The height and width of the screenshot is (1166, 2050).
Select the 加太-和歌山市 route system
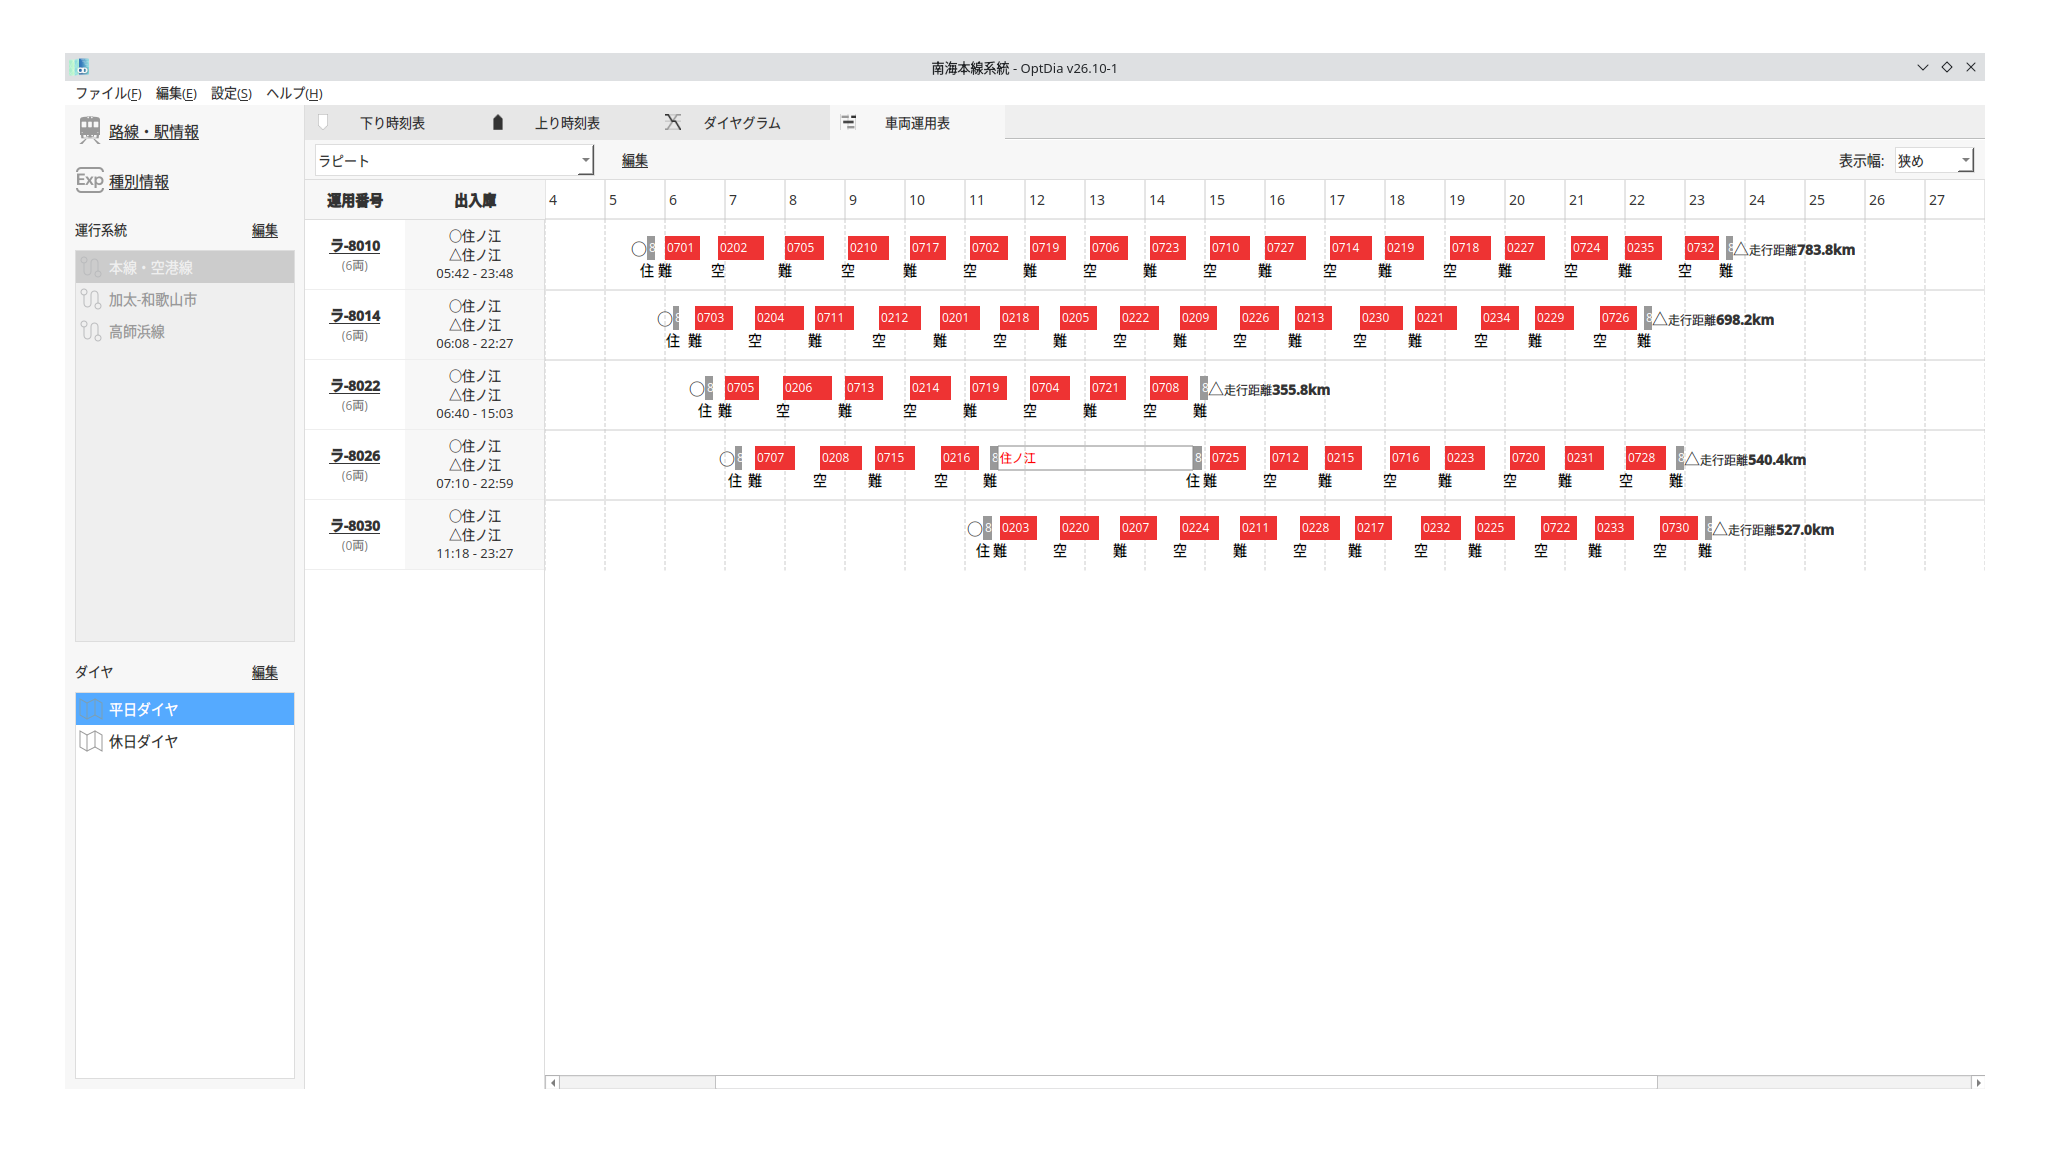[x=185, y=299]
